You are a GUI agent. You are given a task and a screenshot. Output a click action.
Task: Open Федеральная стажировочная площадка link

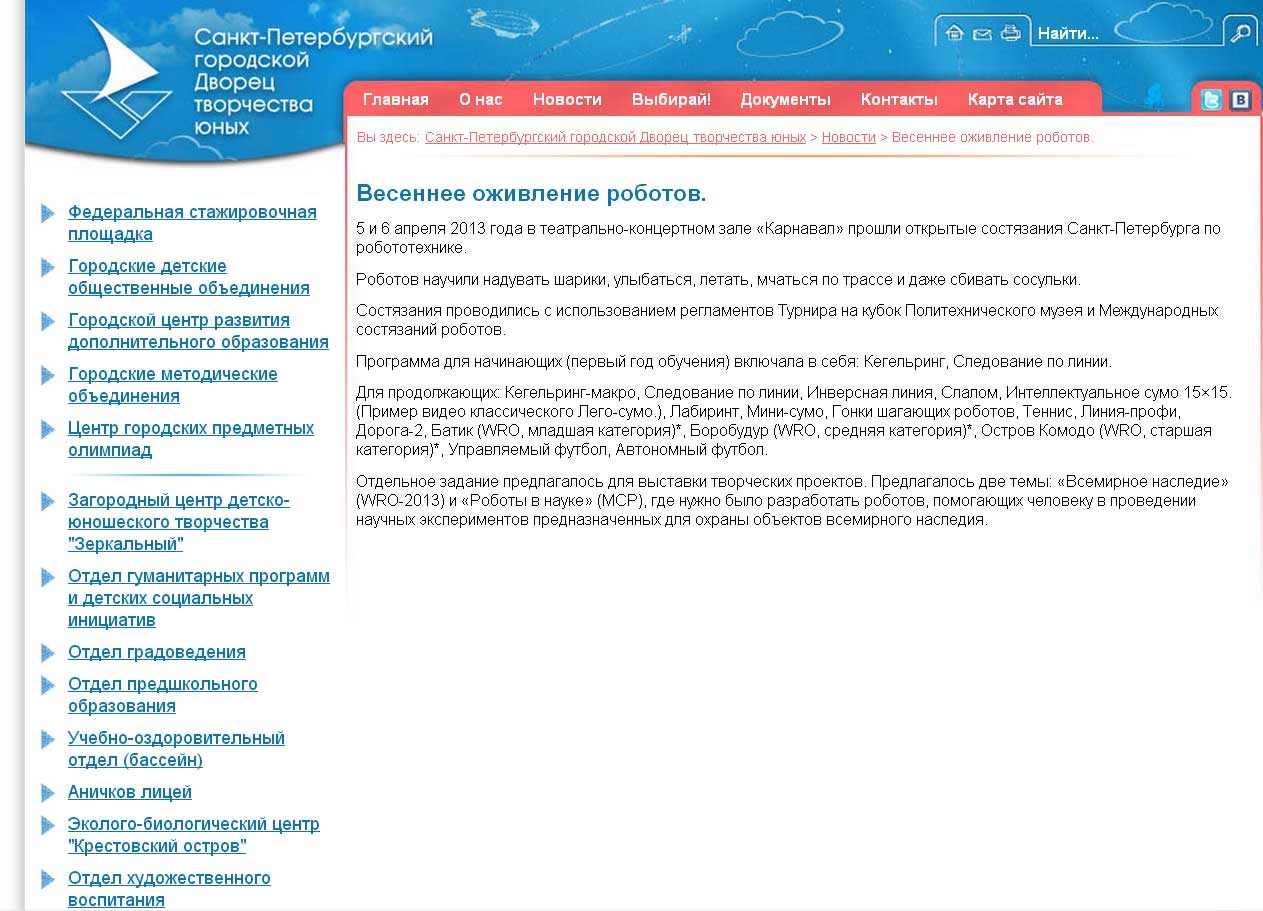pos(192,223)
